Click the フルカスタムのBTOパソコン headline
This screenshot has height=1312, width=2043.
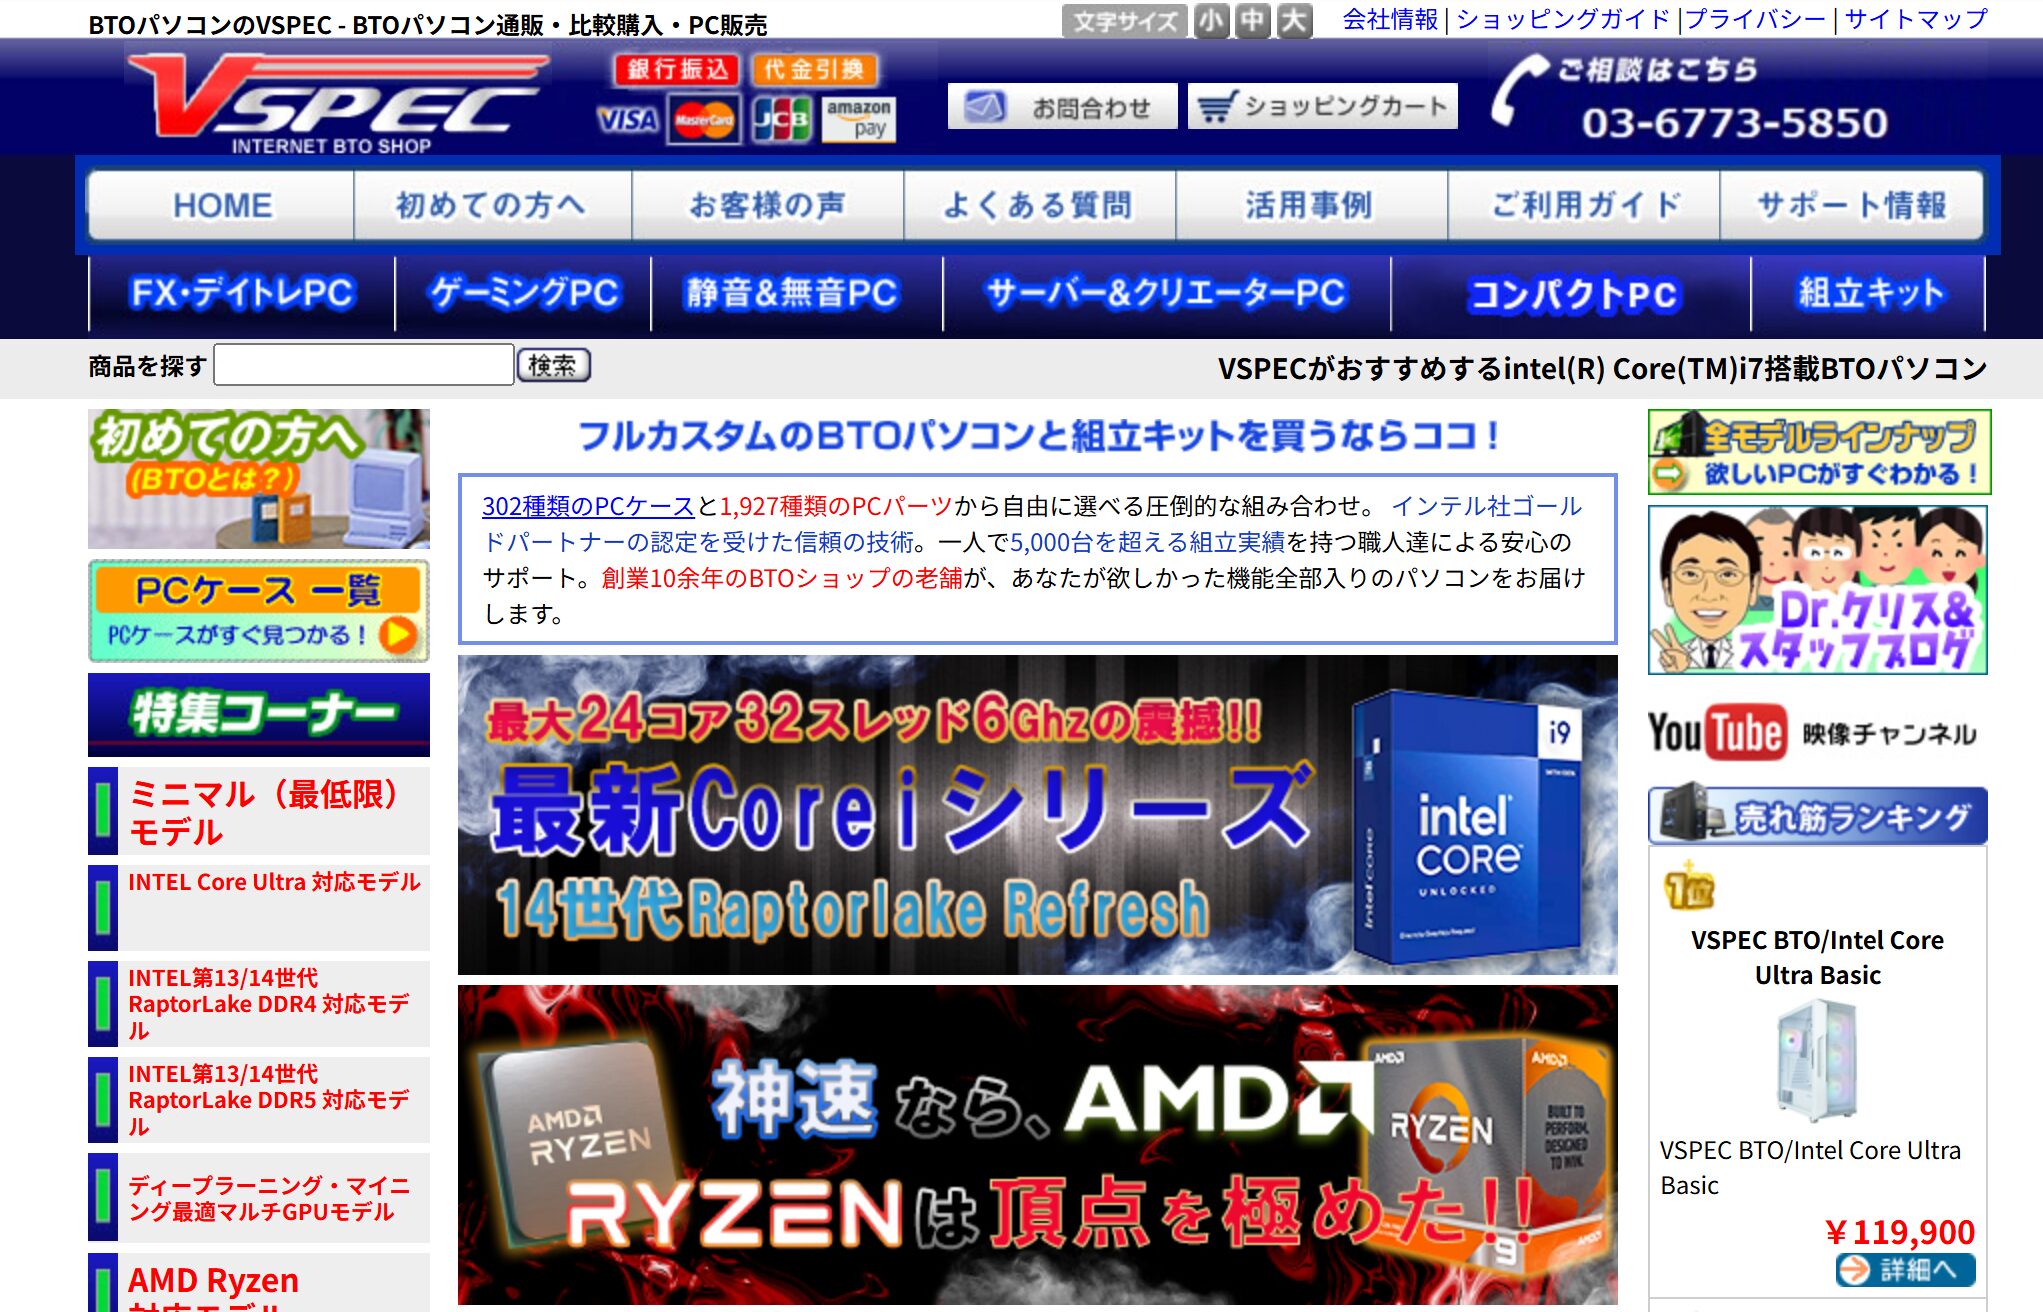(x=1037, y=435)
